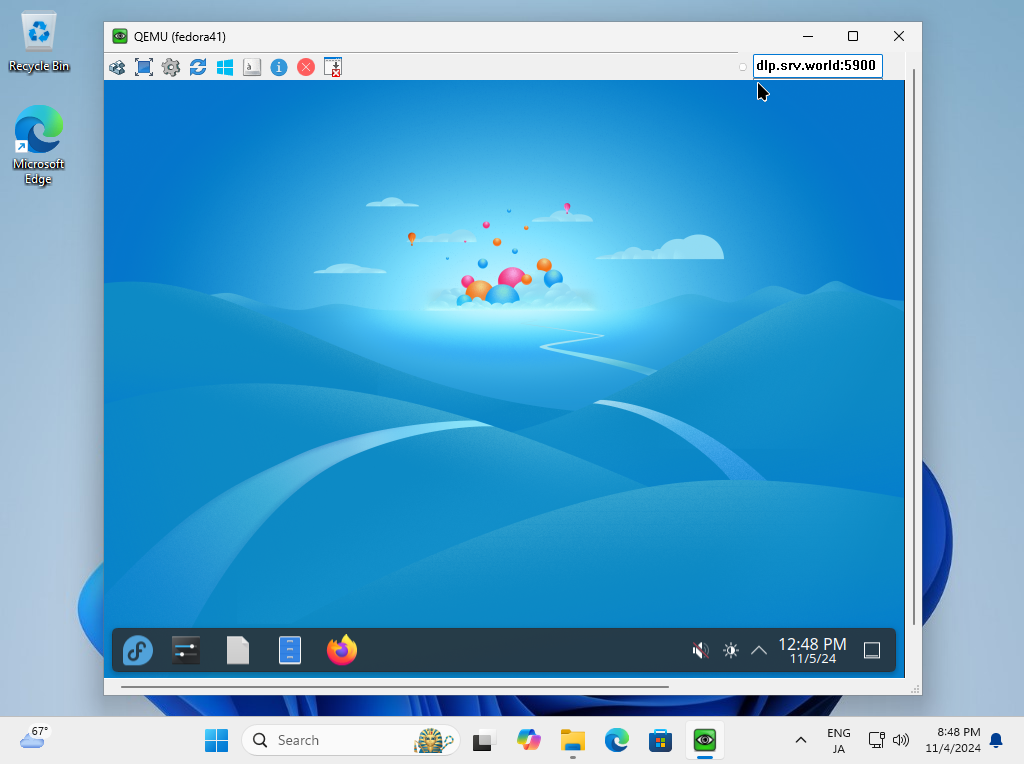This screenshot has height=764, width=1024.
Task: Toggle fullscreen mode in VNC toolbar
Action: pyautogui.click(x=144, y=67)
